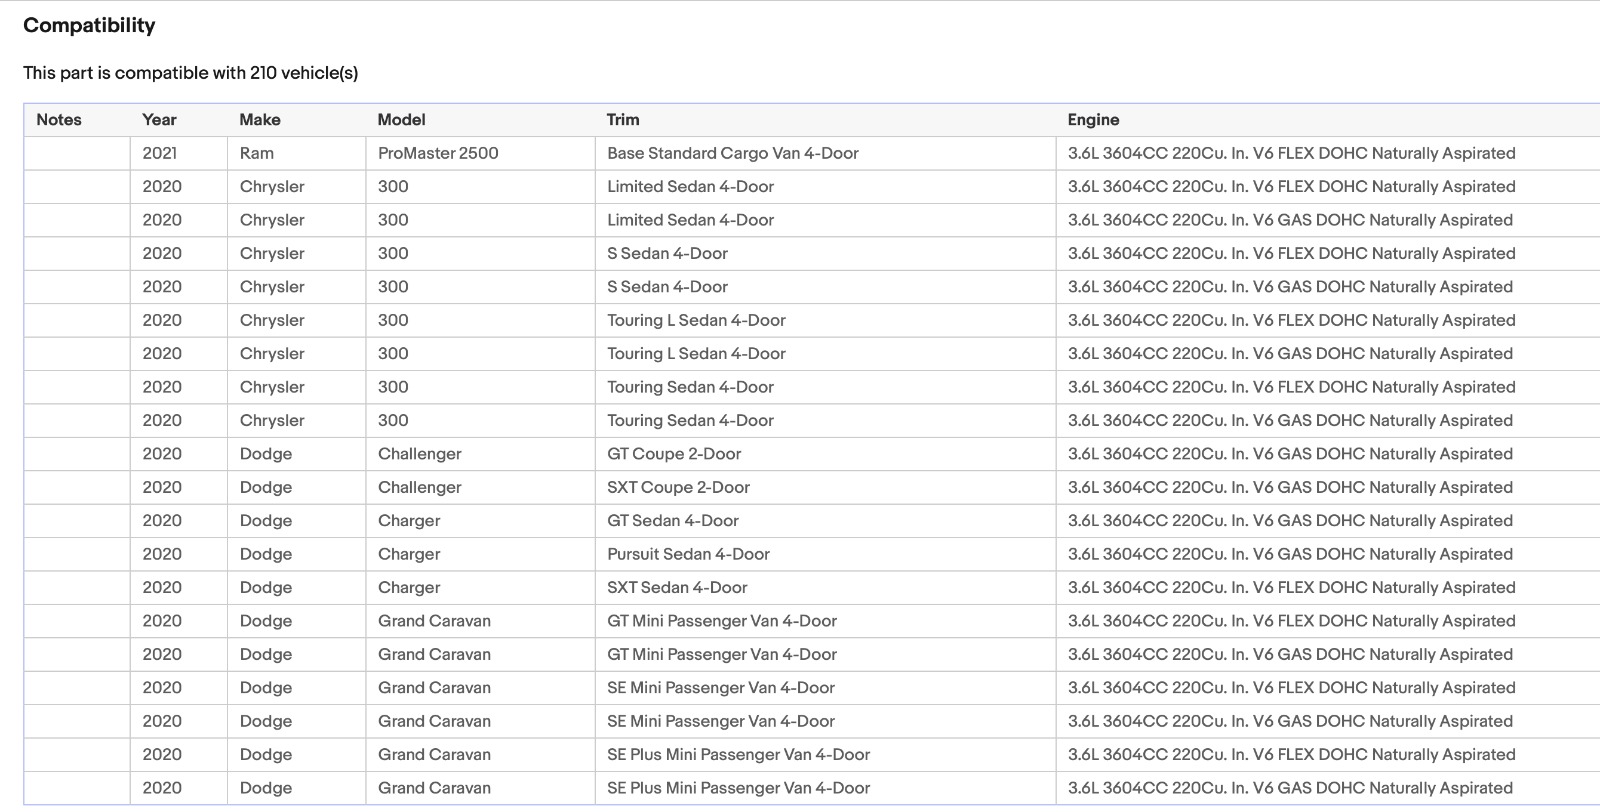This screenshot has width=1600, height=812.
Task: Click Charger model in SXT Sedan row
Action: pos(409,588)
